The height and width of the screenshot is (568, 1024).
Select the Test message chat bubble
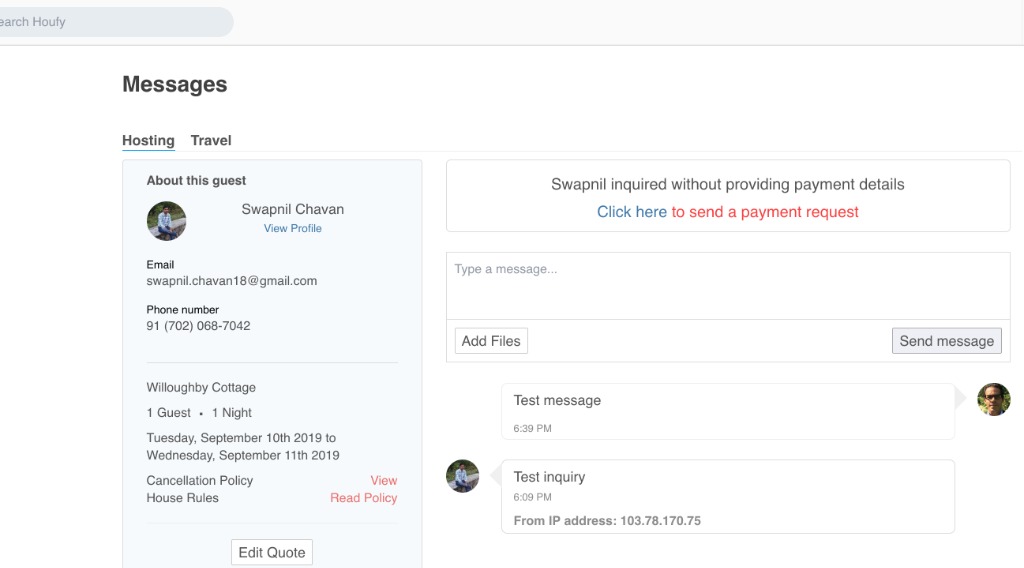click(x=727, y=411)
